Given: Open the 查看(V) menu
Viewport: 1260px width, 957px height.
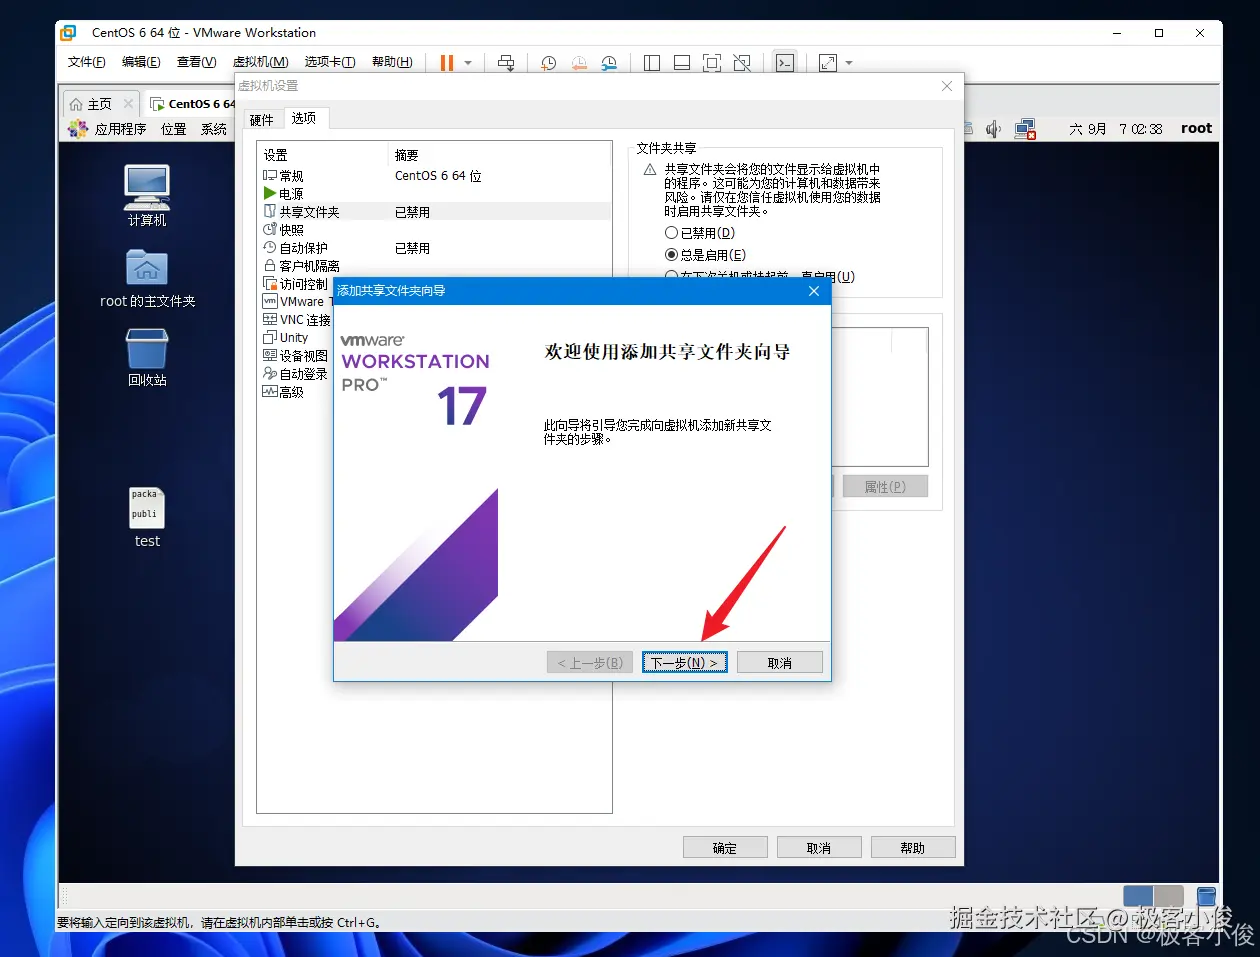Looking at the screenshot, I should click(196, 62).
